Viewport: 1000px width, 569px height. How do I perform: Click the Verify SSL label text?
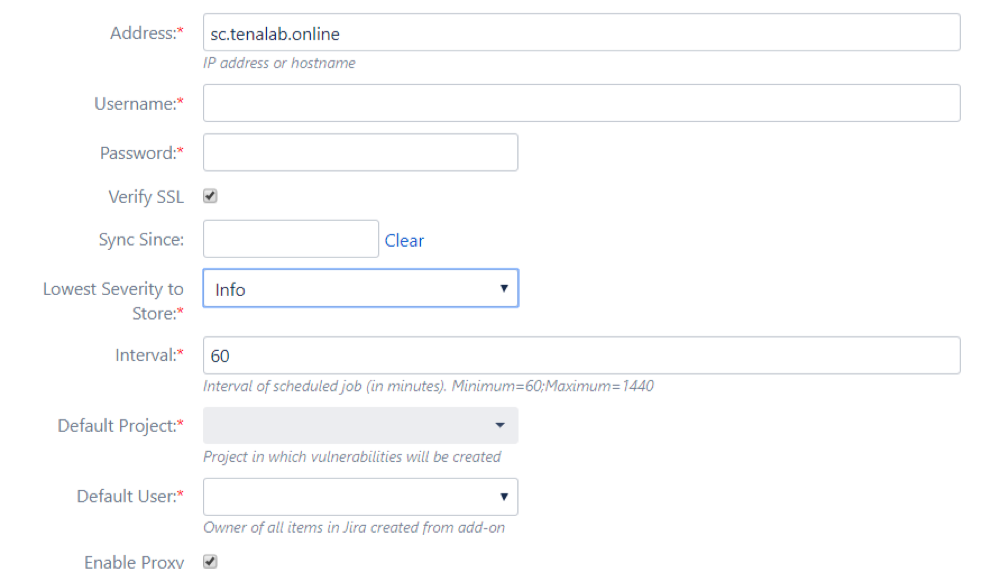coord(145,197)
